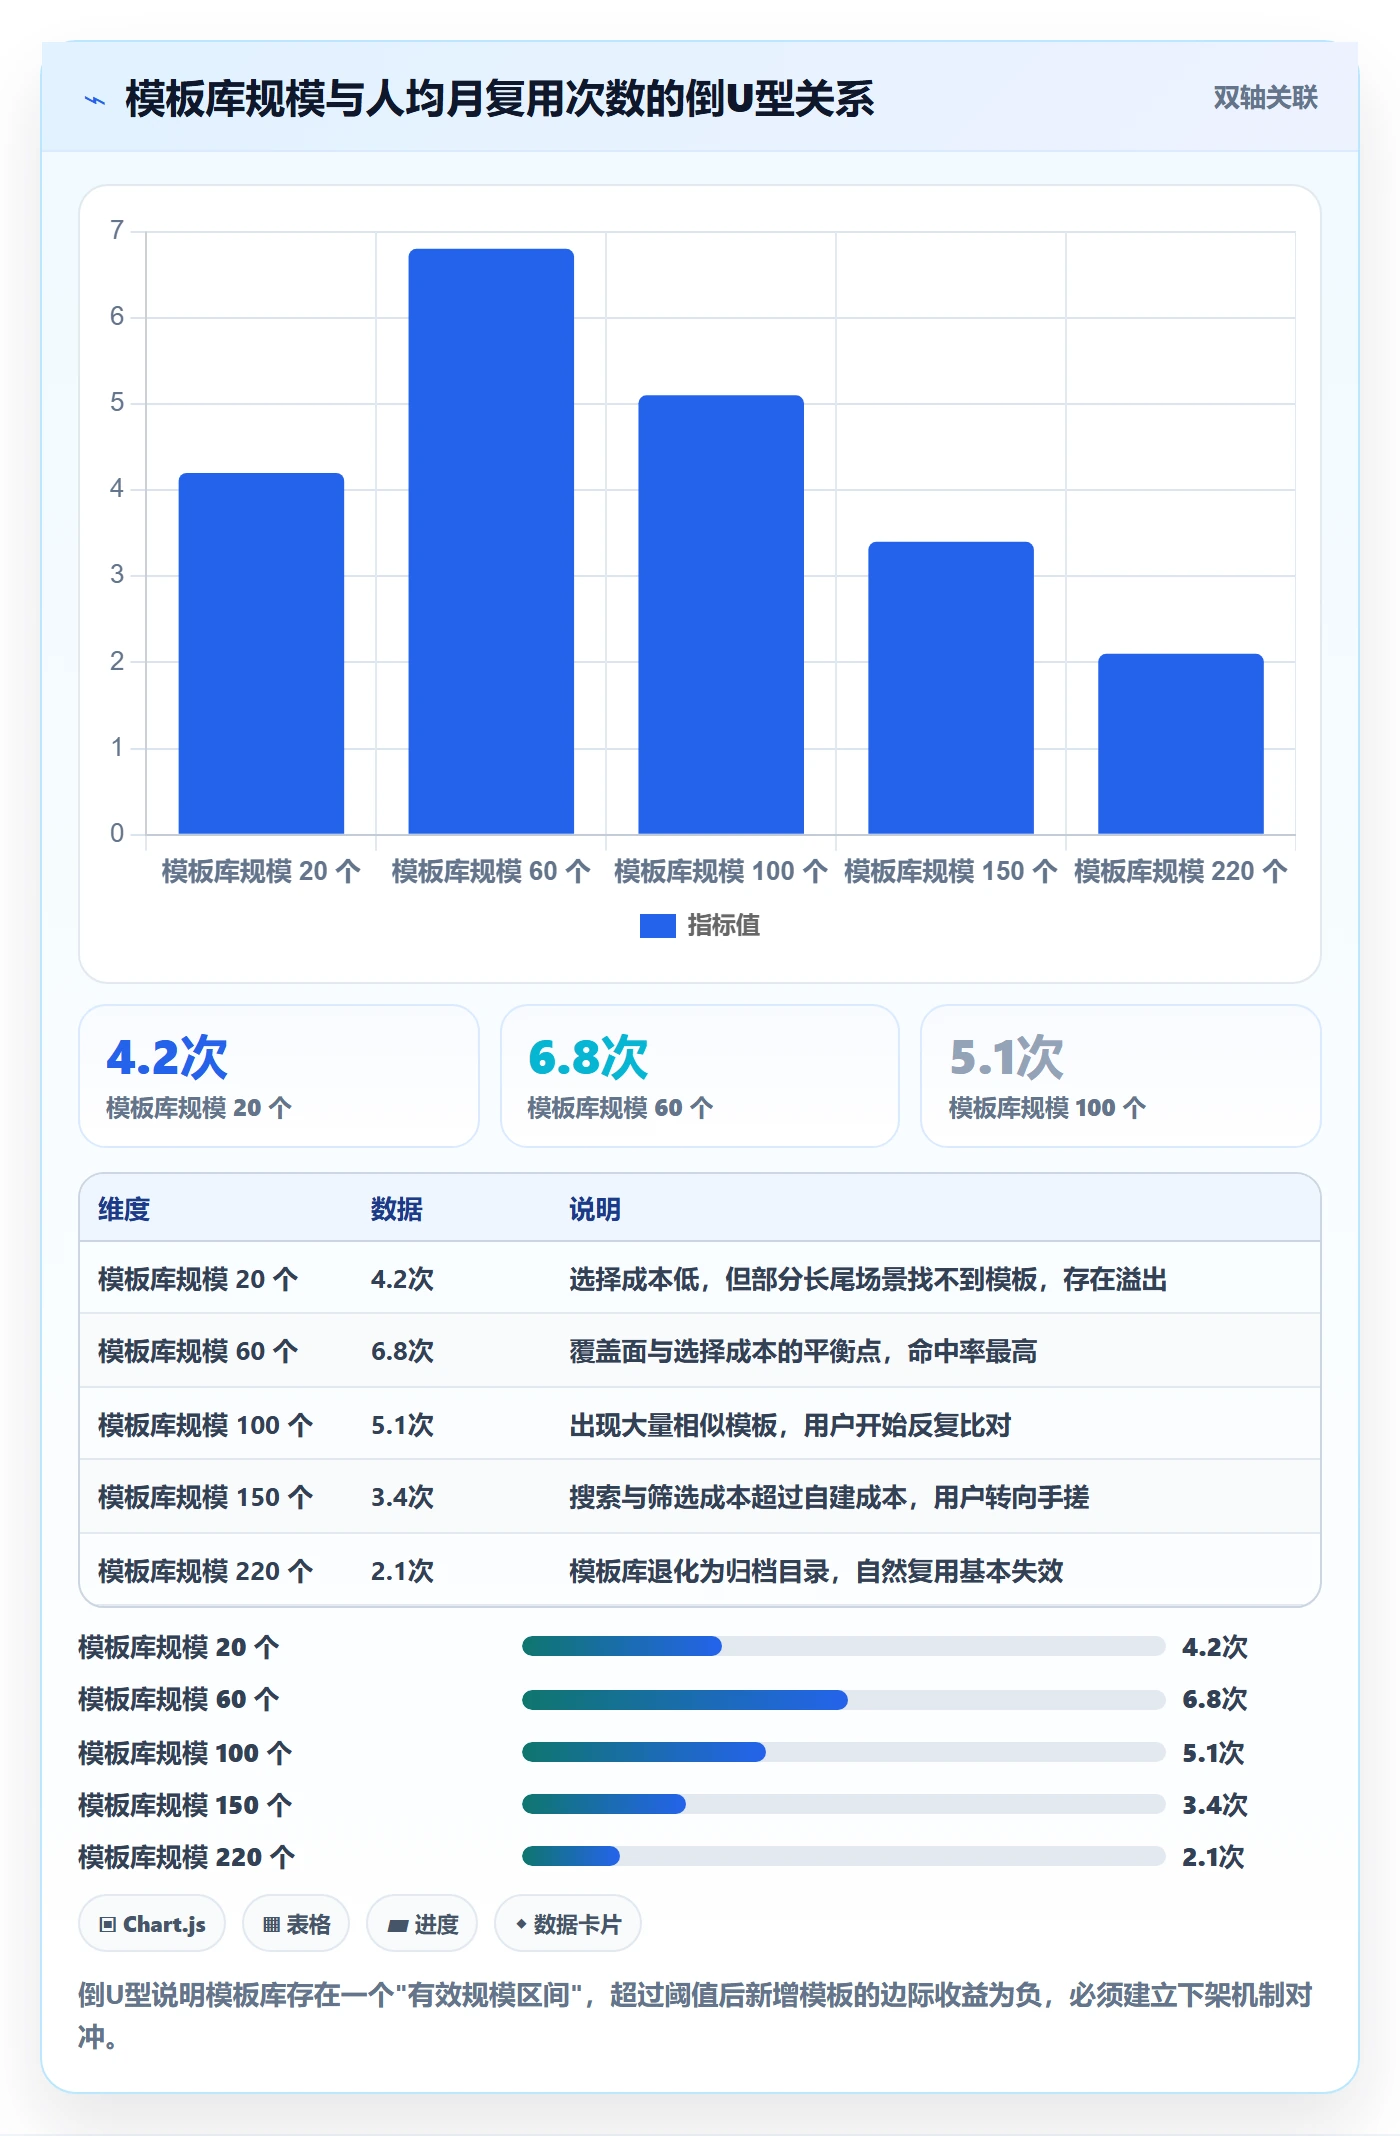Click the 指标值 legend label
This screenshot has width=1400, height=2136.
click(x=723, y=926)
